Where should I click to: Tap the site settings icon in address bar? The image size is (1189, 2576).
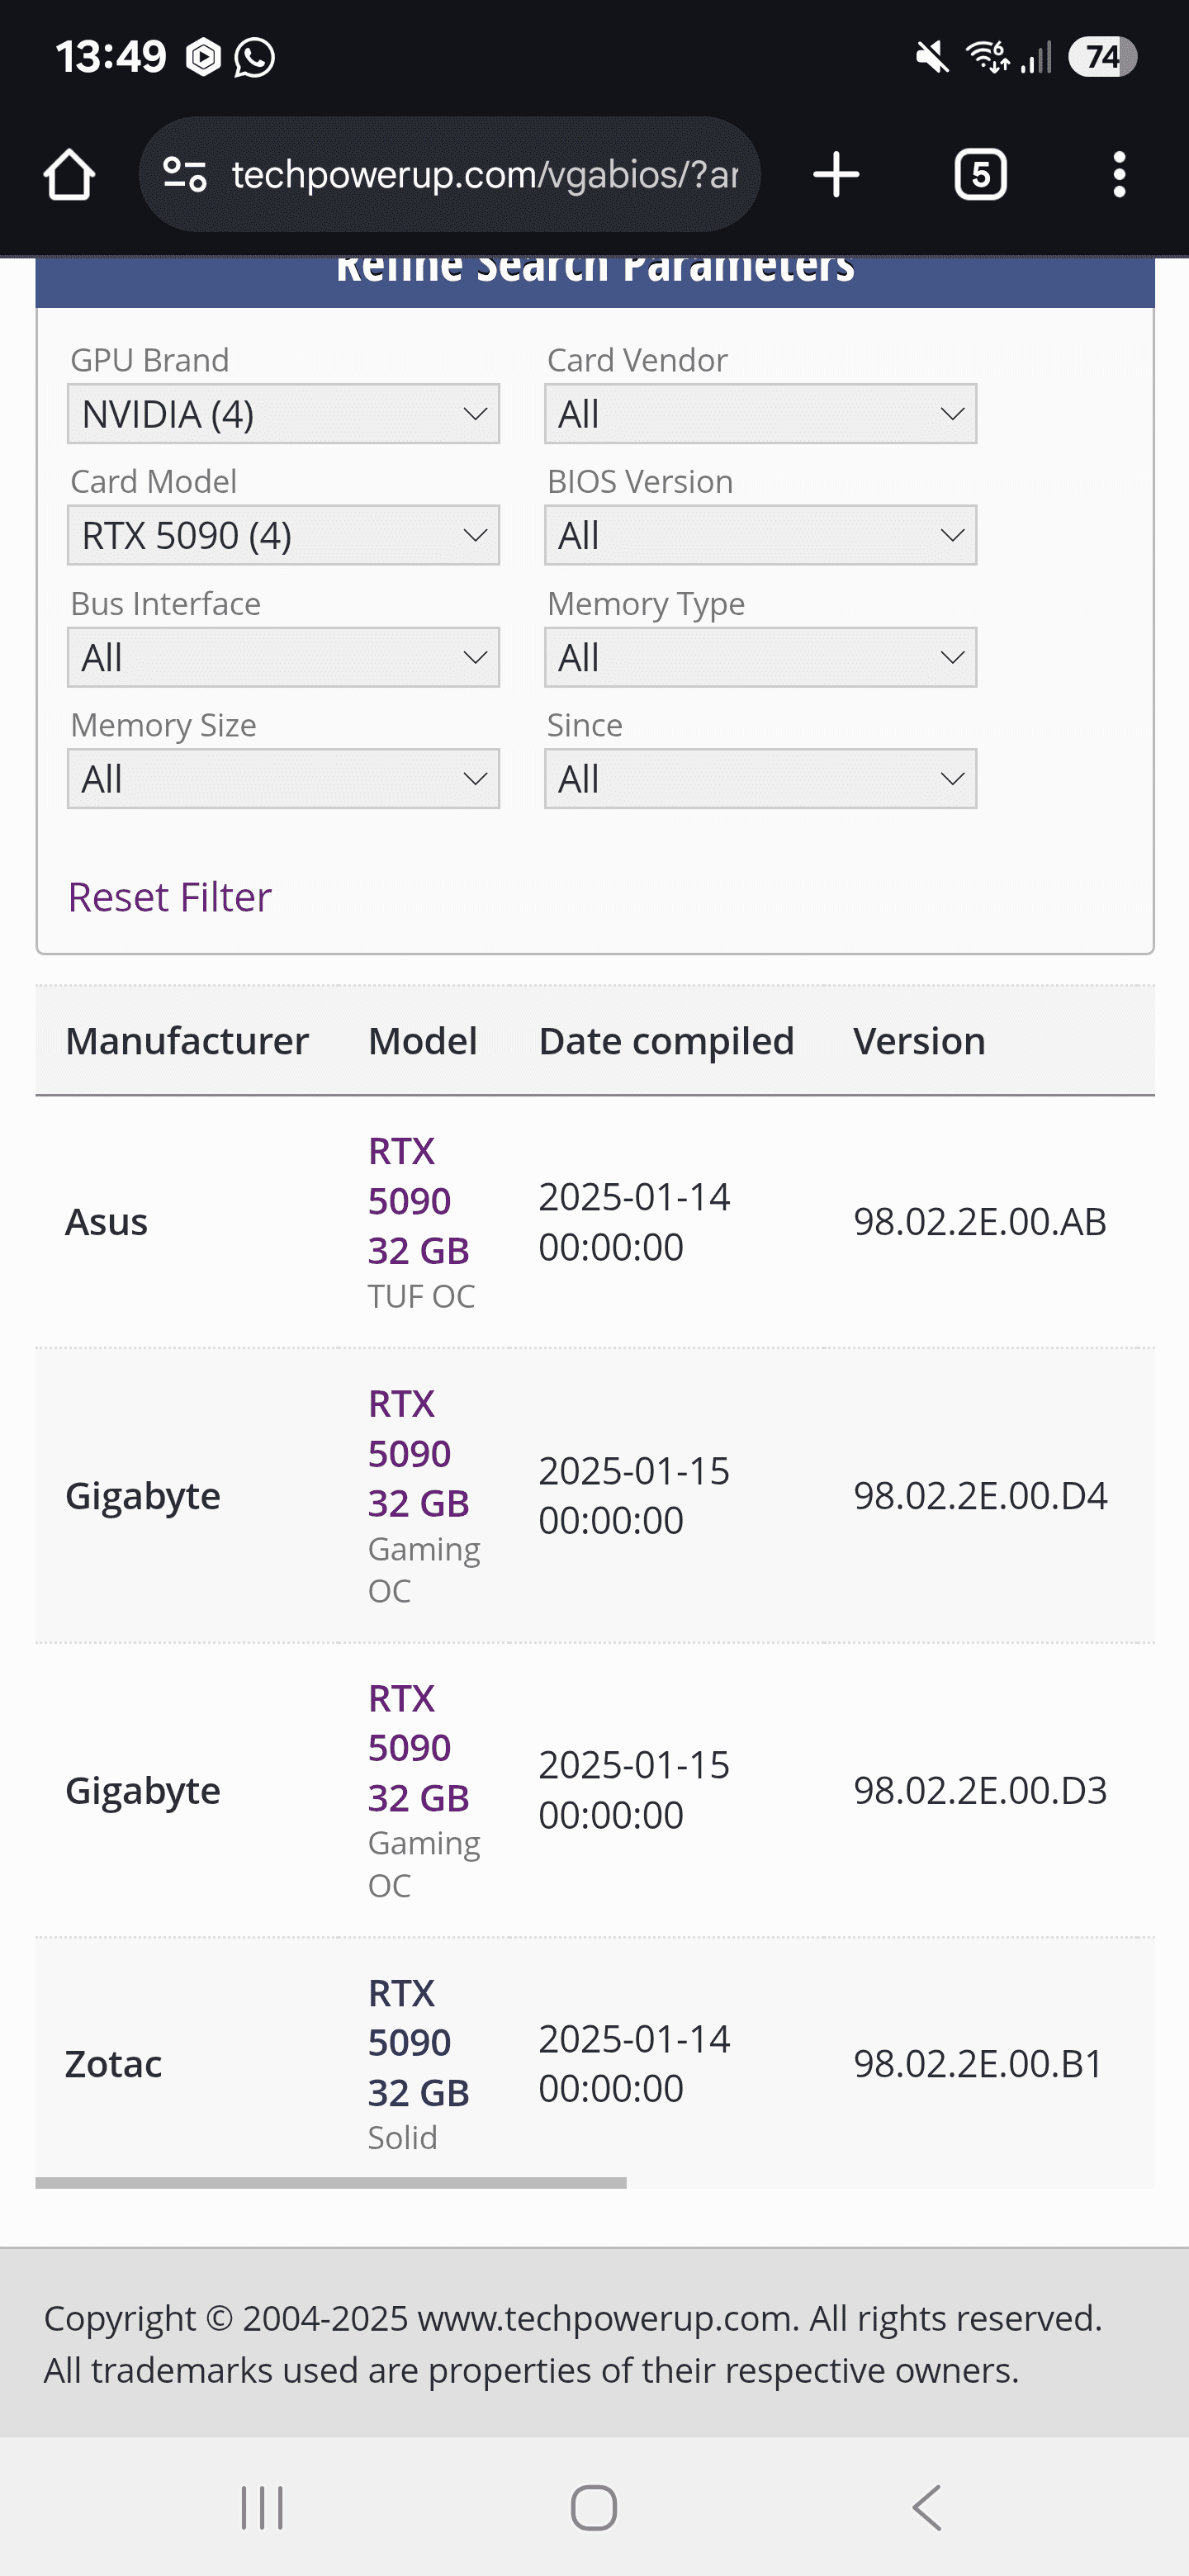click(185, 175)
